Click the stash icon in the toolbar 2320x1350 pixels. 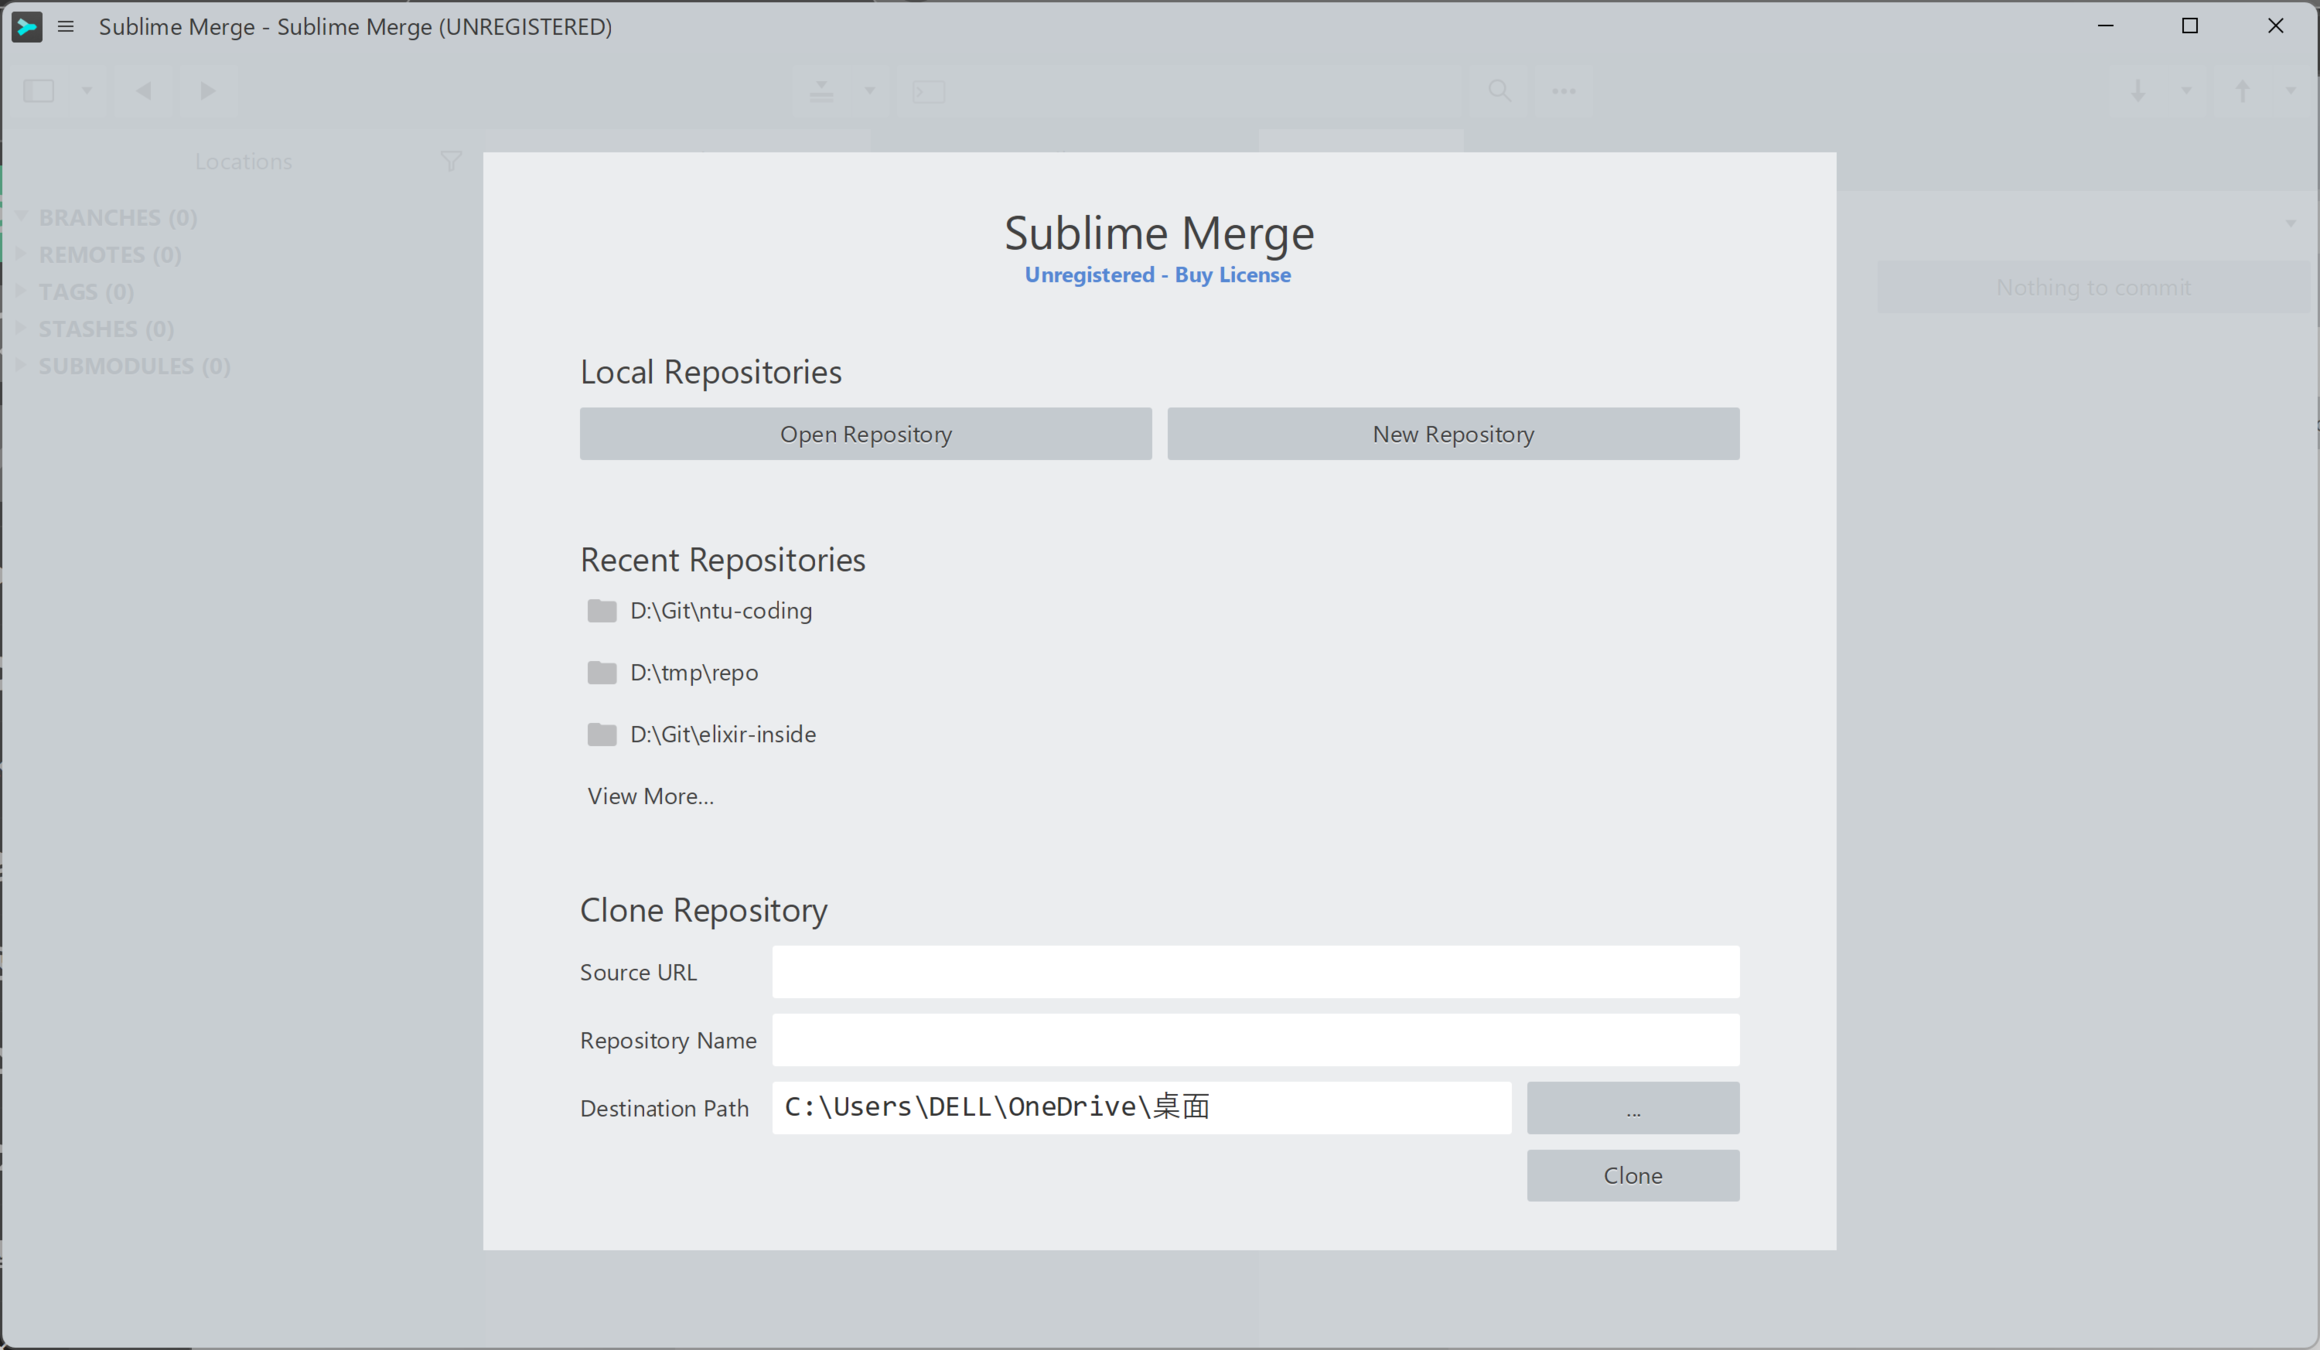(x=821, y=91)
